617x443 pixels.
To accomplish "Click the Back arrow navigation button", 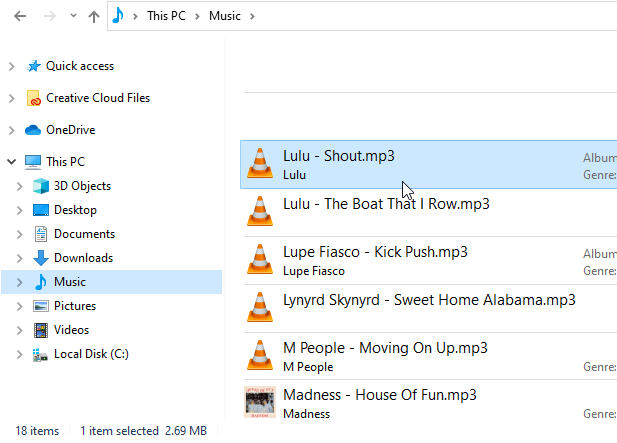I will point(21,17).
